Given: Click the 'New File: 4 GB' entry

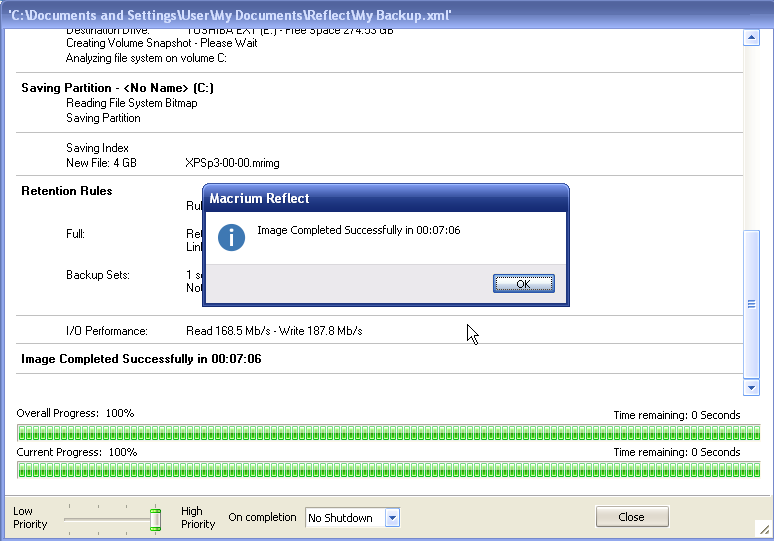Looking at the screenshot, I should coord(101,163).
